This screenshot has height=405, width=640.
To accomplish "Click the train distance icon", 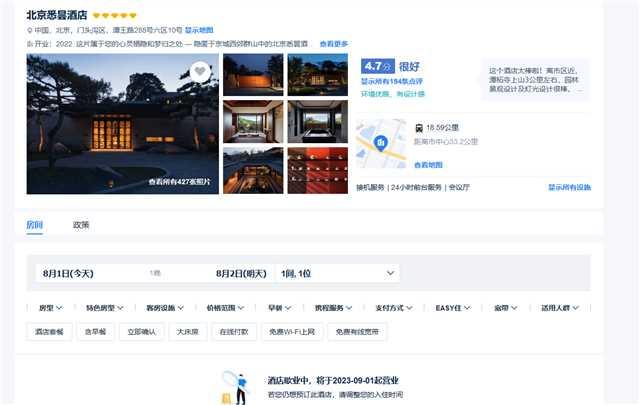I will coord(418,128).
